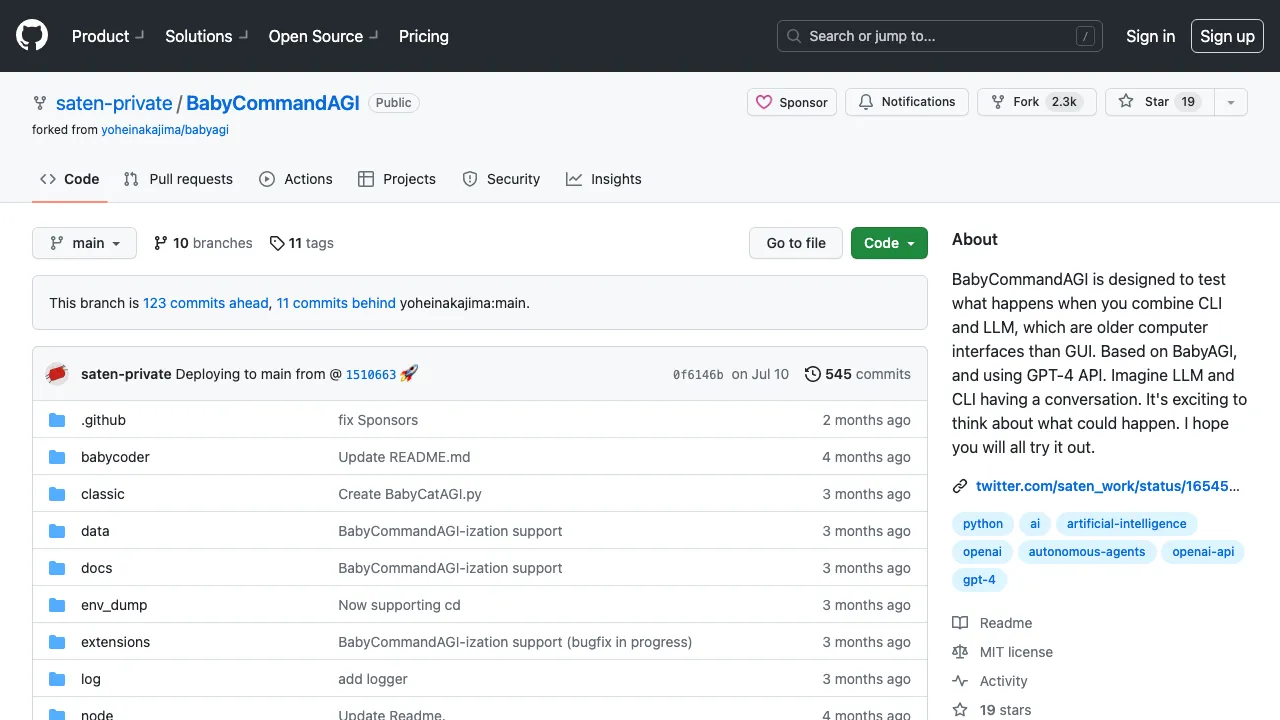
Task: Select the openai topic tag
Action: pos(982,552)
